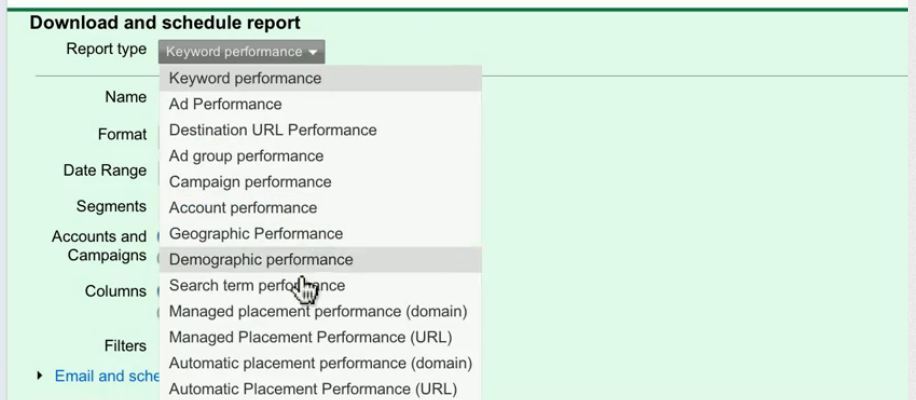Select Automatic Placement Performance (URL)

(x=320, y=388)
